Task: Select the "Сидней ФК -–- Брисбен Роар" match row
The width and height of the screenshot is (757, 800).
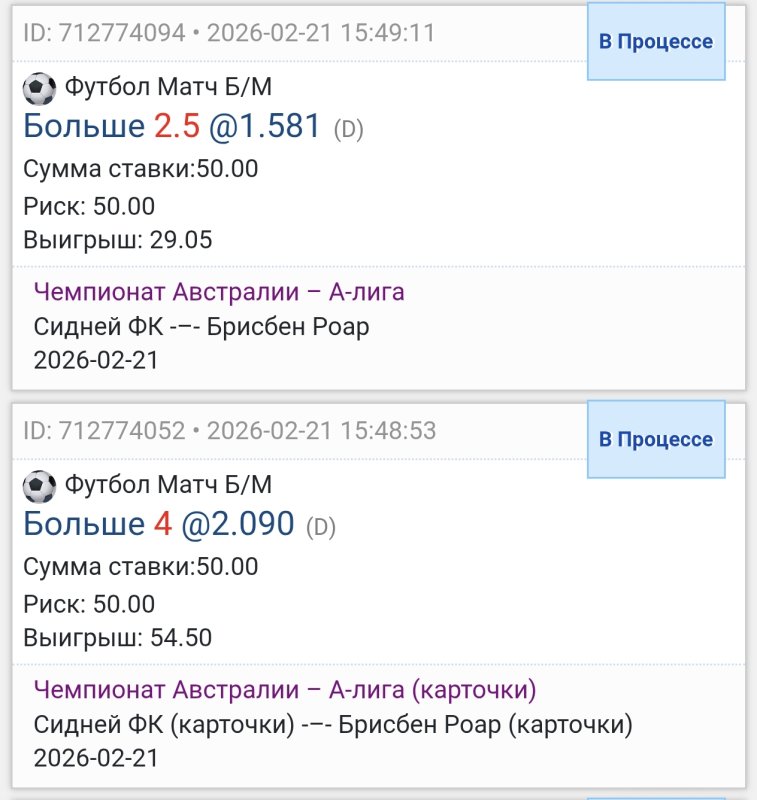Action: (x=202, y=327)
